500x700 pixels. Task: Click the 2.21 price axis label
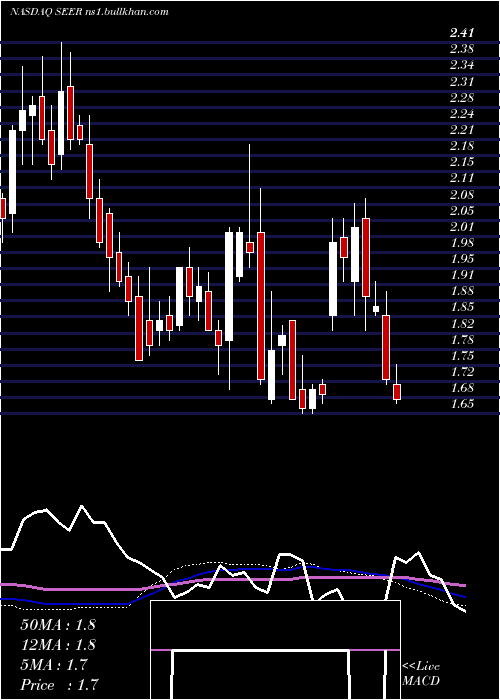click(462, 129)
